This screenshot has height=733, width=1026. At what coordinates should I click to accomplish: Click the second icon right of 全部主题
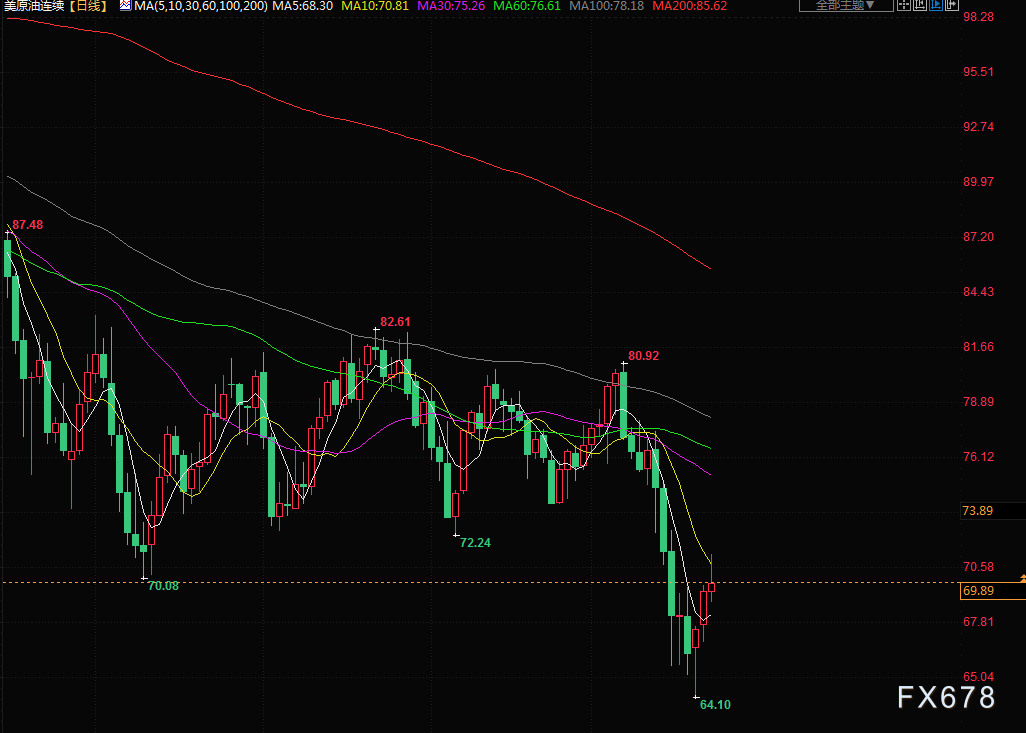click(919, 6)
